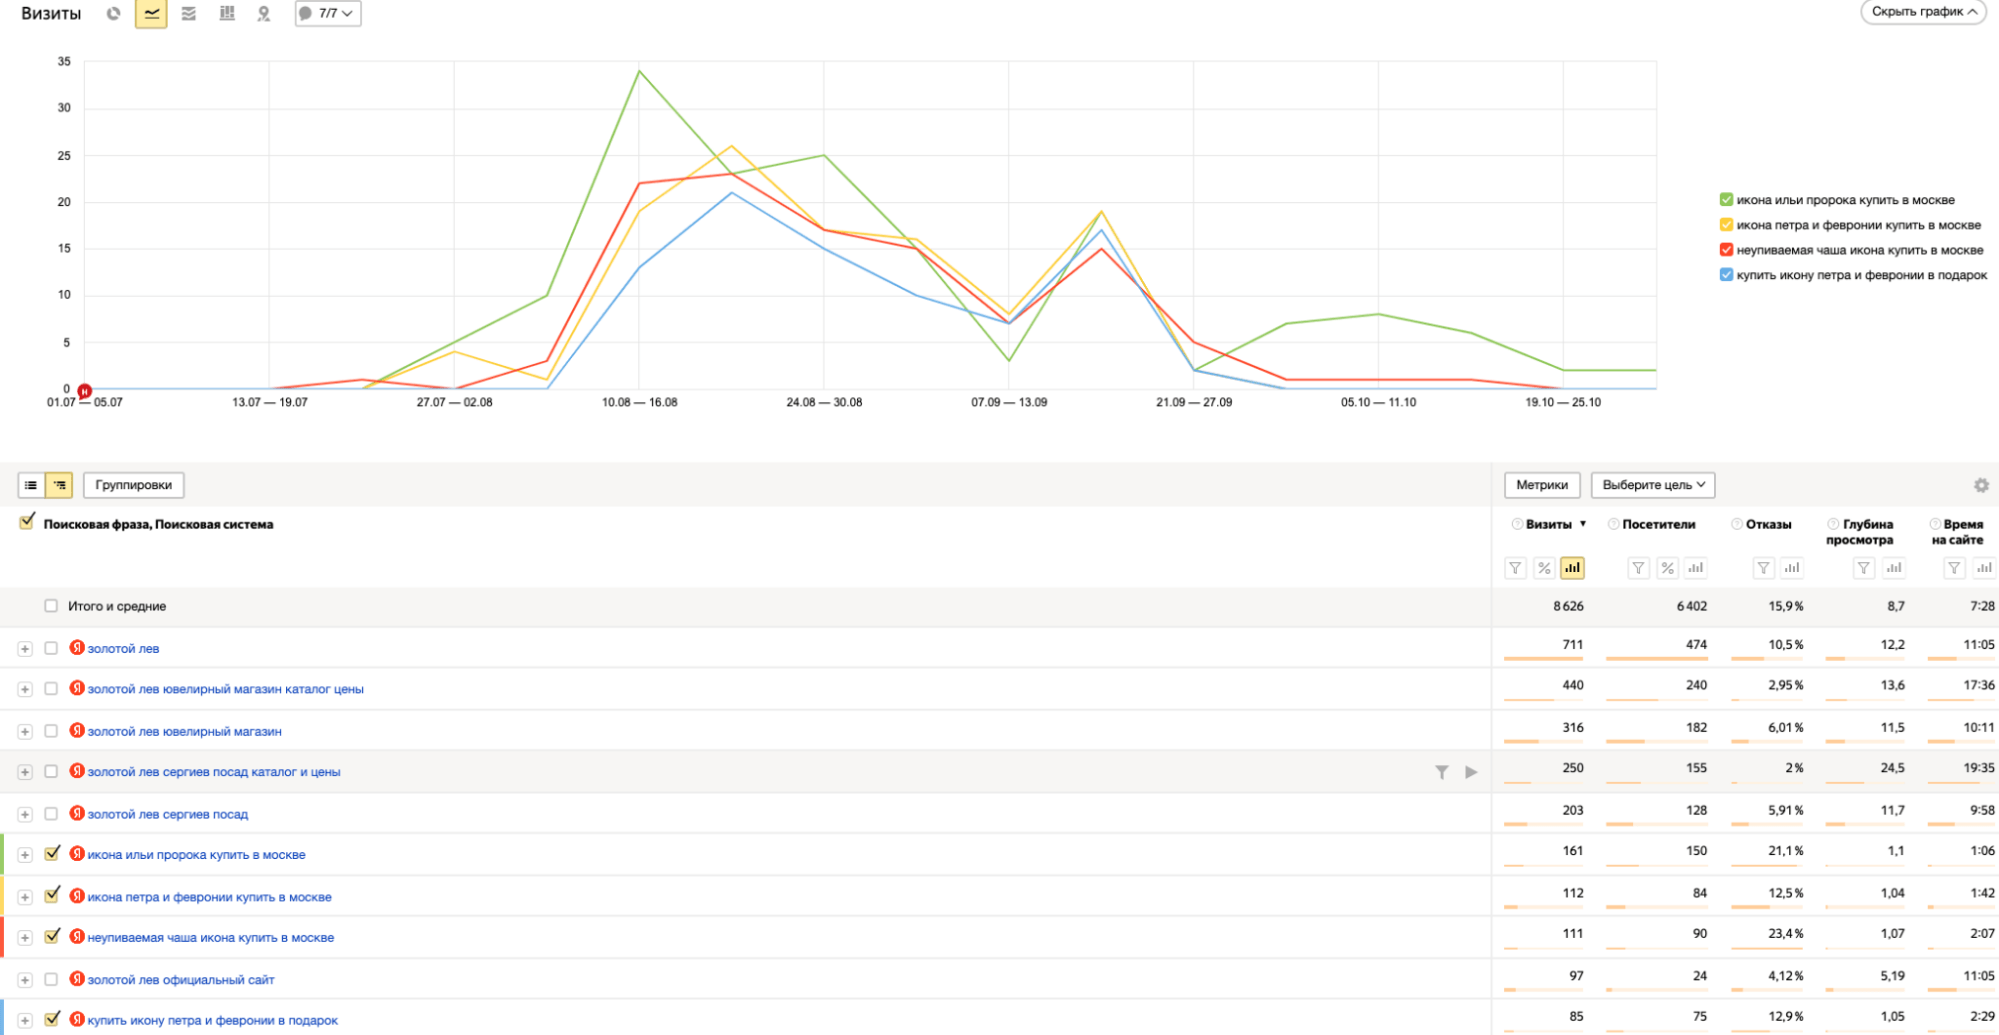Screen dimensions: 1999x1035
Task: Toggle the red 'неупиваемая чаша' legend swatch
Action: (1726, 250)
